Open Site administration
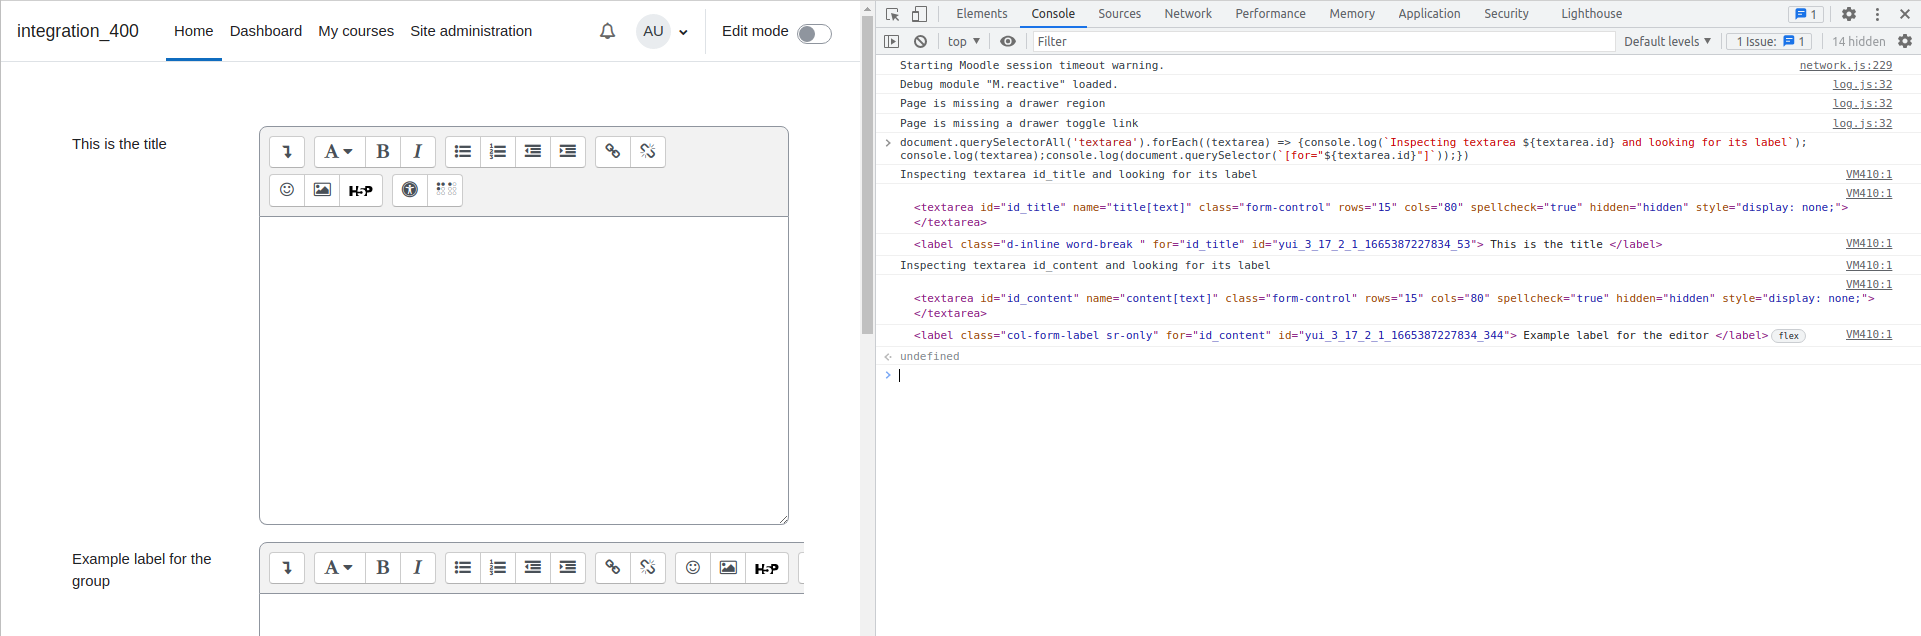The image size is (1921, 636). tap(471, 31)
